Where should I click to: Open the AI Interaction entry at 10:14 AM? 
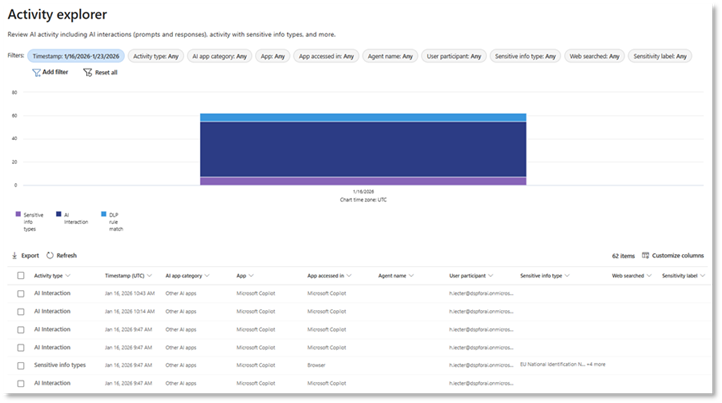[52, 311]
